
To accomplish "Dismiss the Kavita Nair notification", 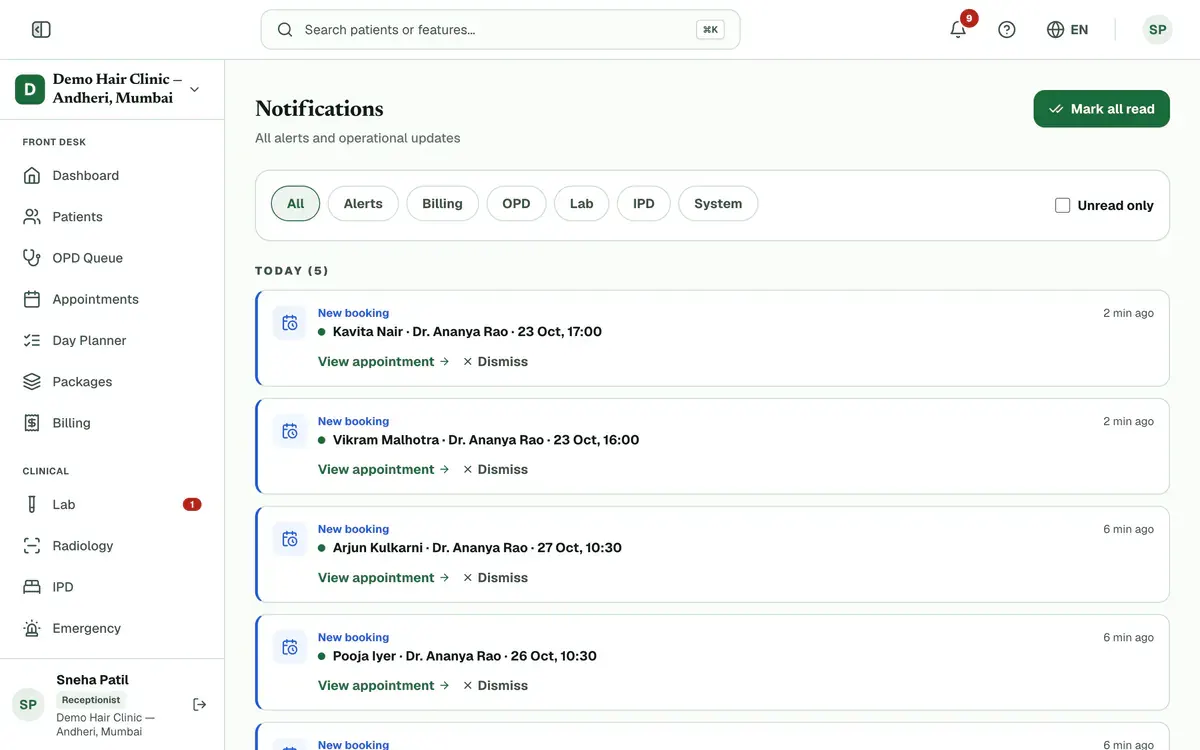I will click(496, 361).
